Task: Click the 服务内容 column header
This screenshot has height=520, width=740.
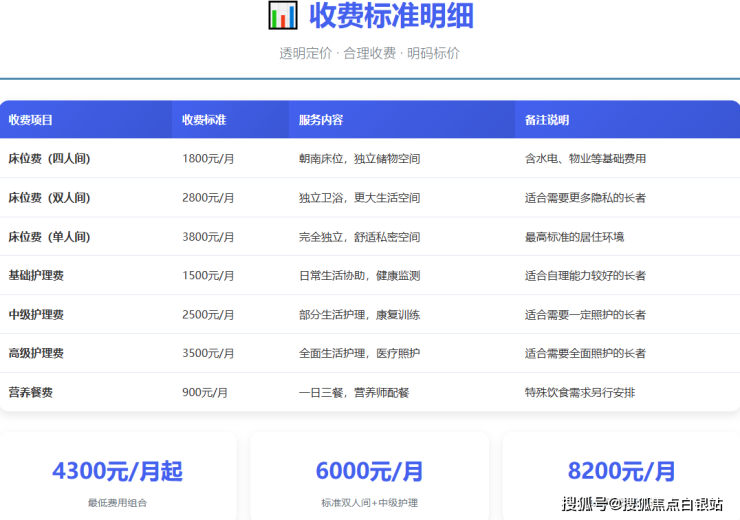Action: coord(321,120)
